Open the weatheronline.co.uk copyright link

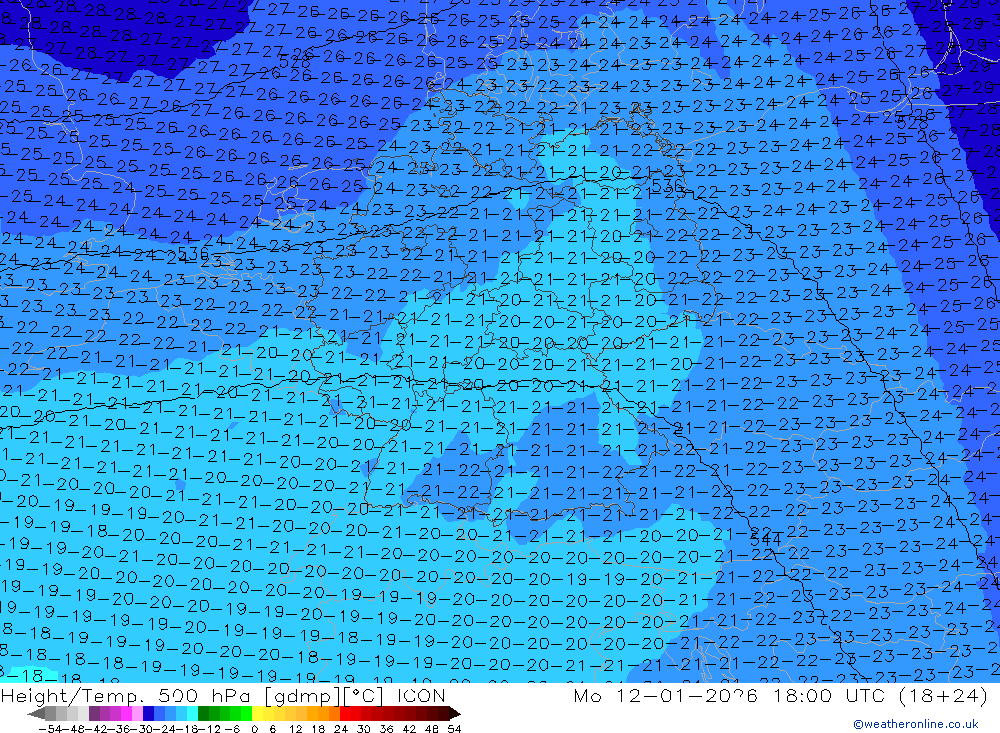[x=916, y=724]
